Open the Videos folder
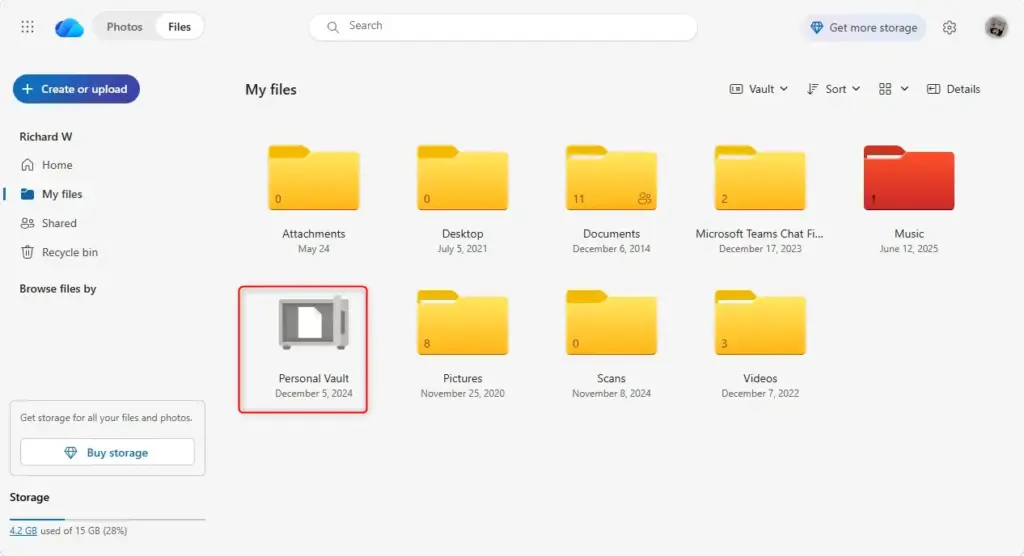Image resolution: width=1024 pixels, height=556 pixels. [760, 323]
